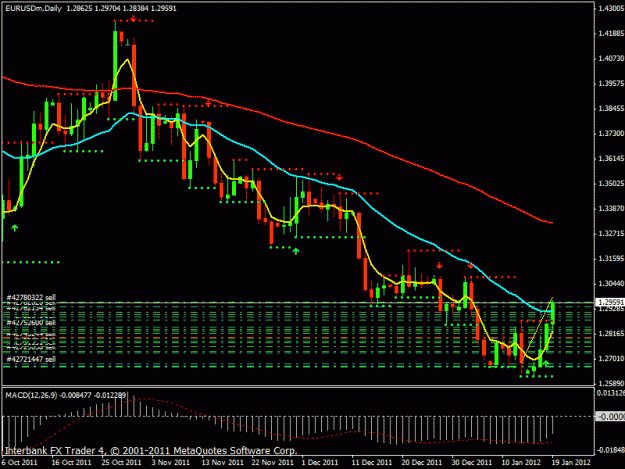625x469 pixels.
Task: Click the 1.27010 price axis label
Action: coord(611,359)
